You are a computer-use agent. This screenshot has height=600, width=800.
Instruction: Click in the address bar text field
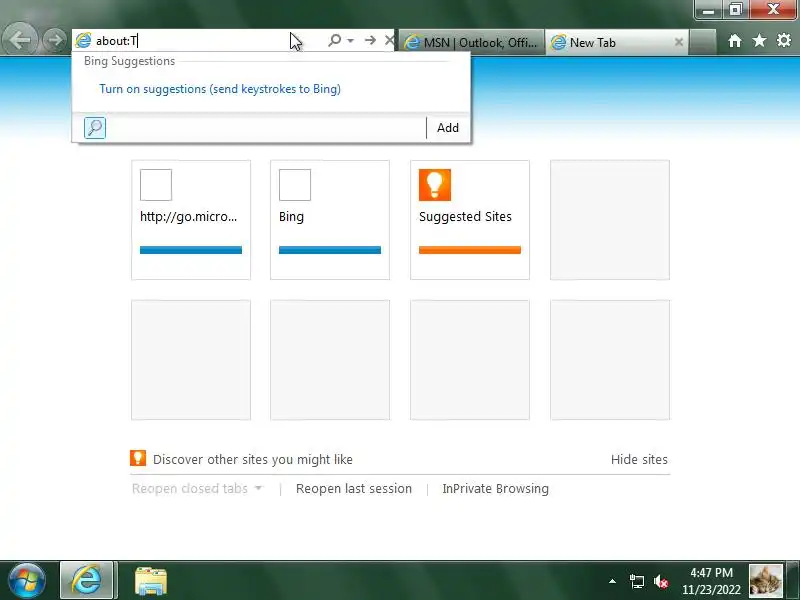pyautogui.click(x=204, y=40)
